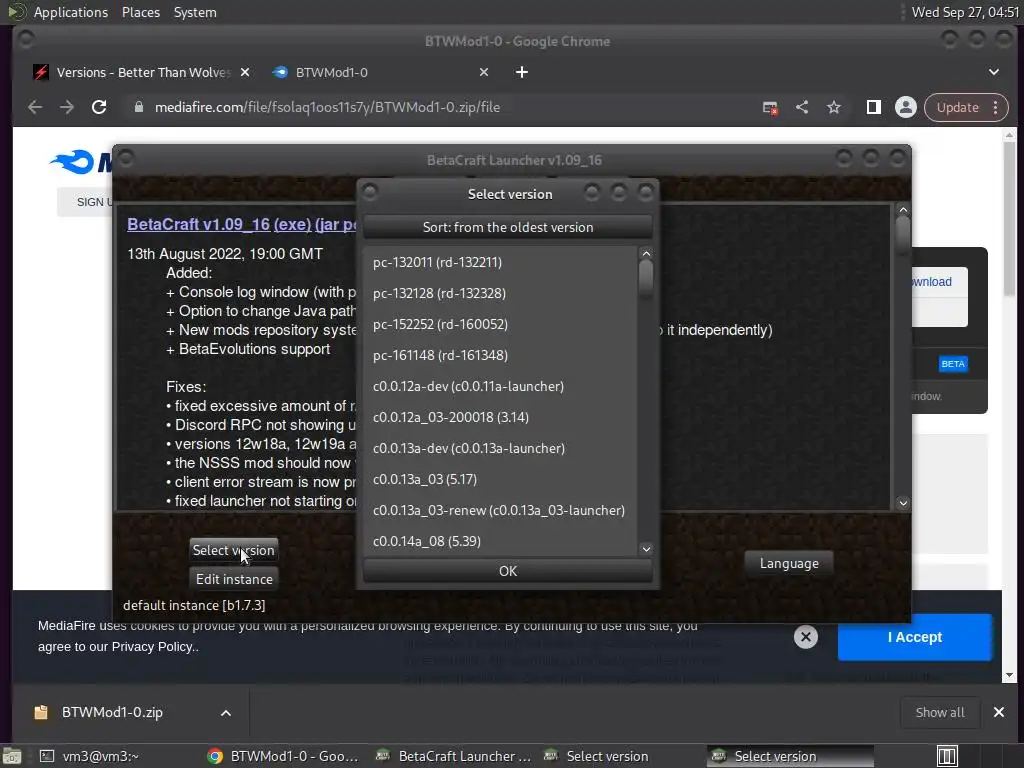Switch to BTWMod1-0 Chrome tab
The width and height of the screenshot is (1024, 768).
click(x=379, y=72)
